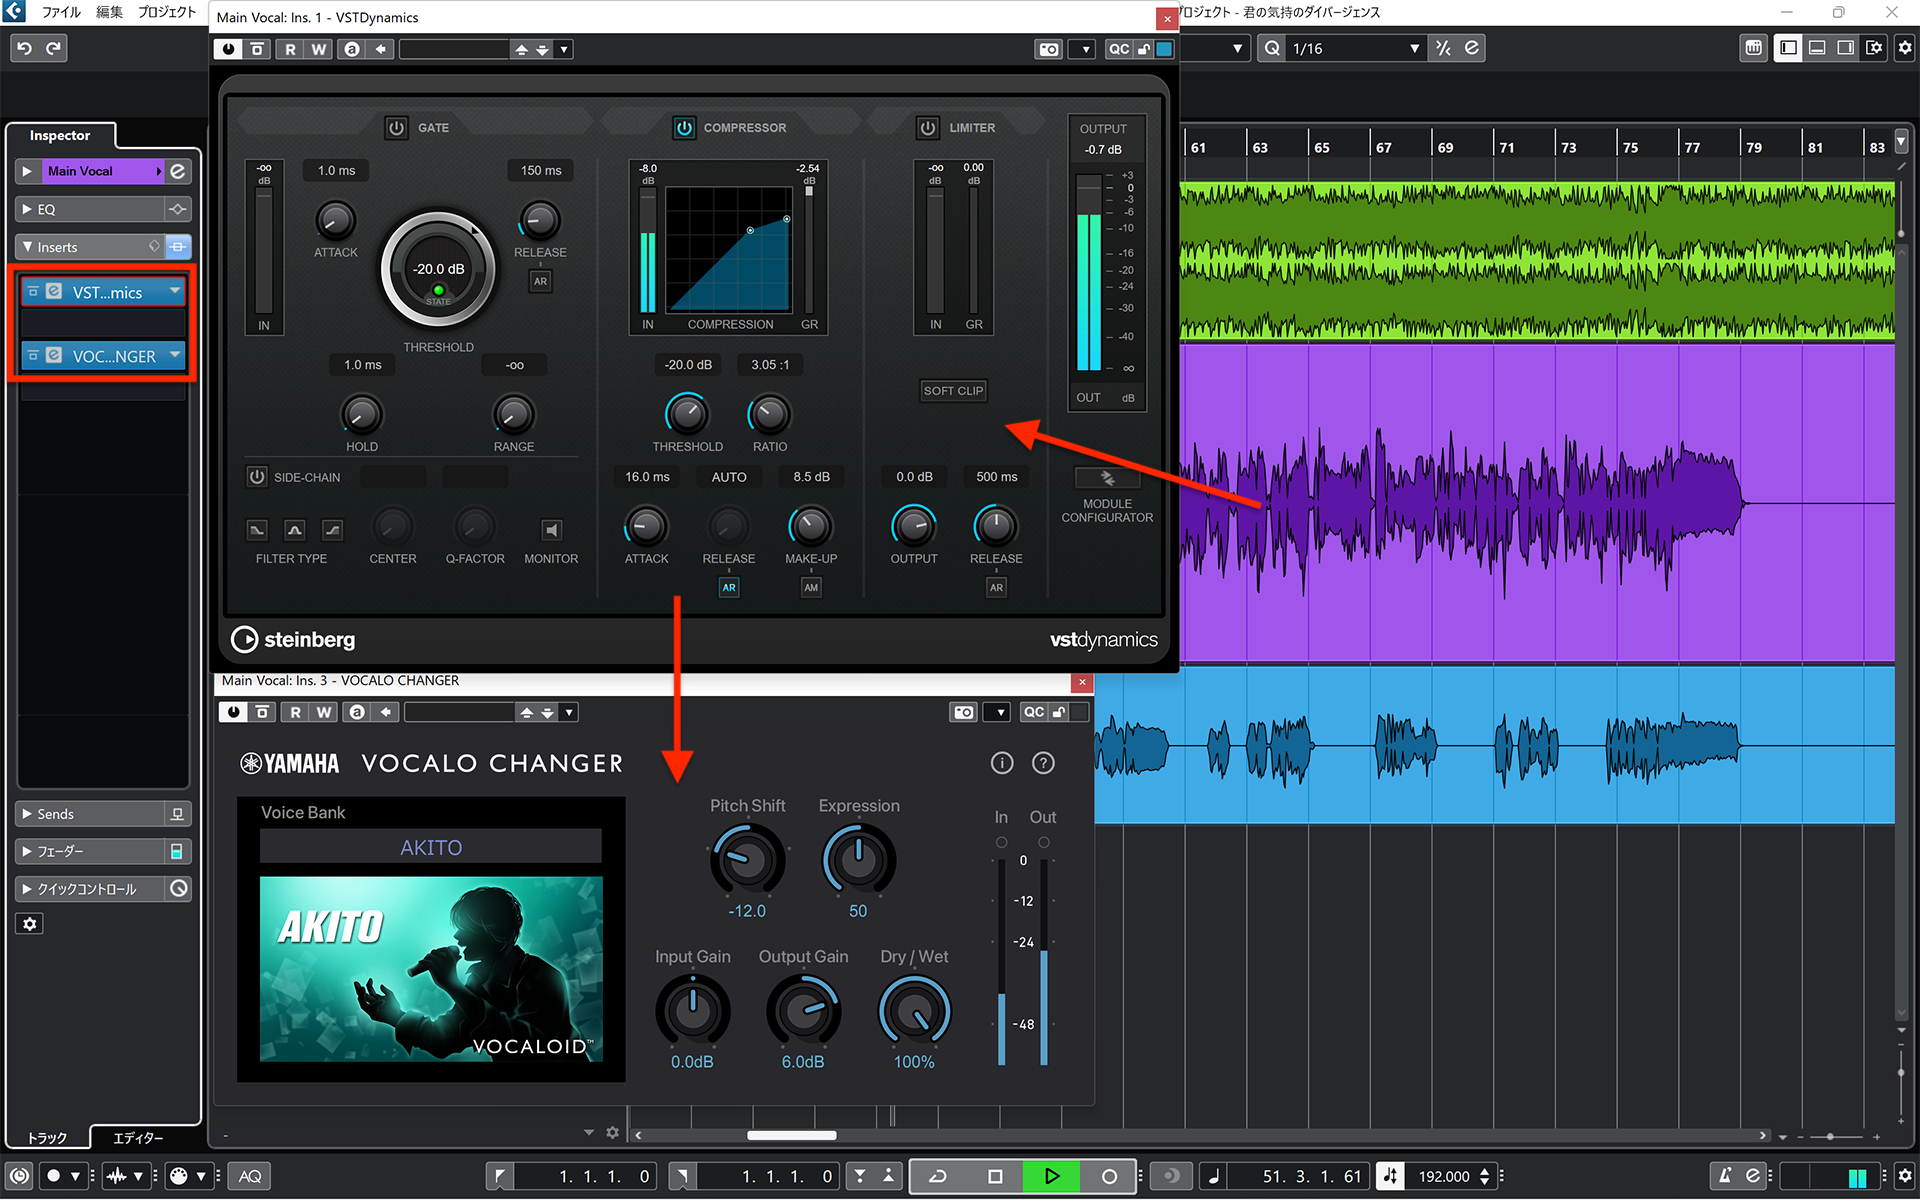This screenshot has width=1920, height=1200.
Task: Click the info icon on VOCALO CHANGER
Action: (1002, 762)
